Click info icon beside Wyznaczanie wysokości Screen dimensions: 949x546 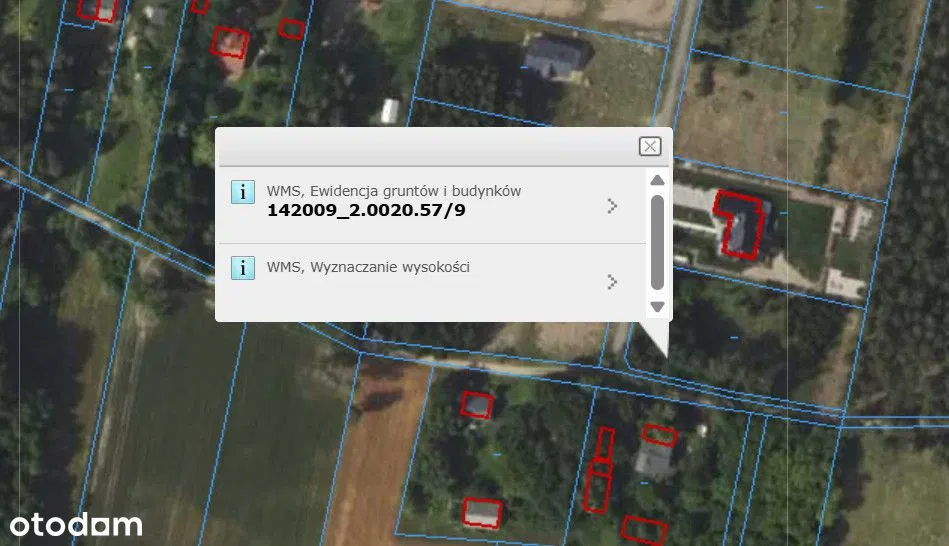tap(243, 268)
